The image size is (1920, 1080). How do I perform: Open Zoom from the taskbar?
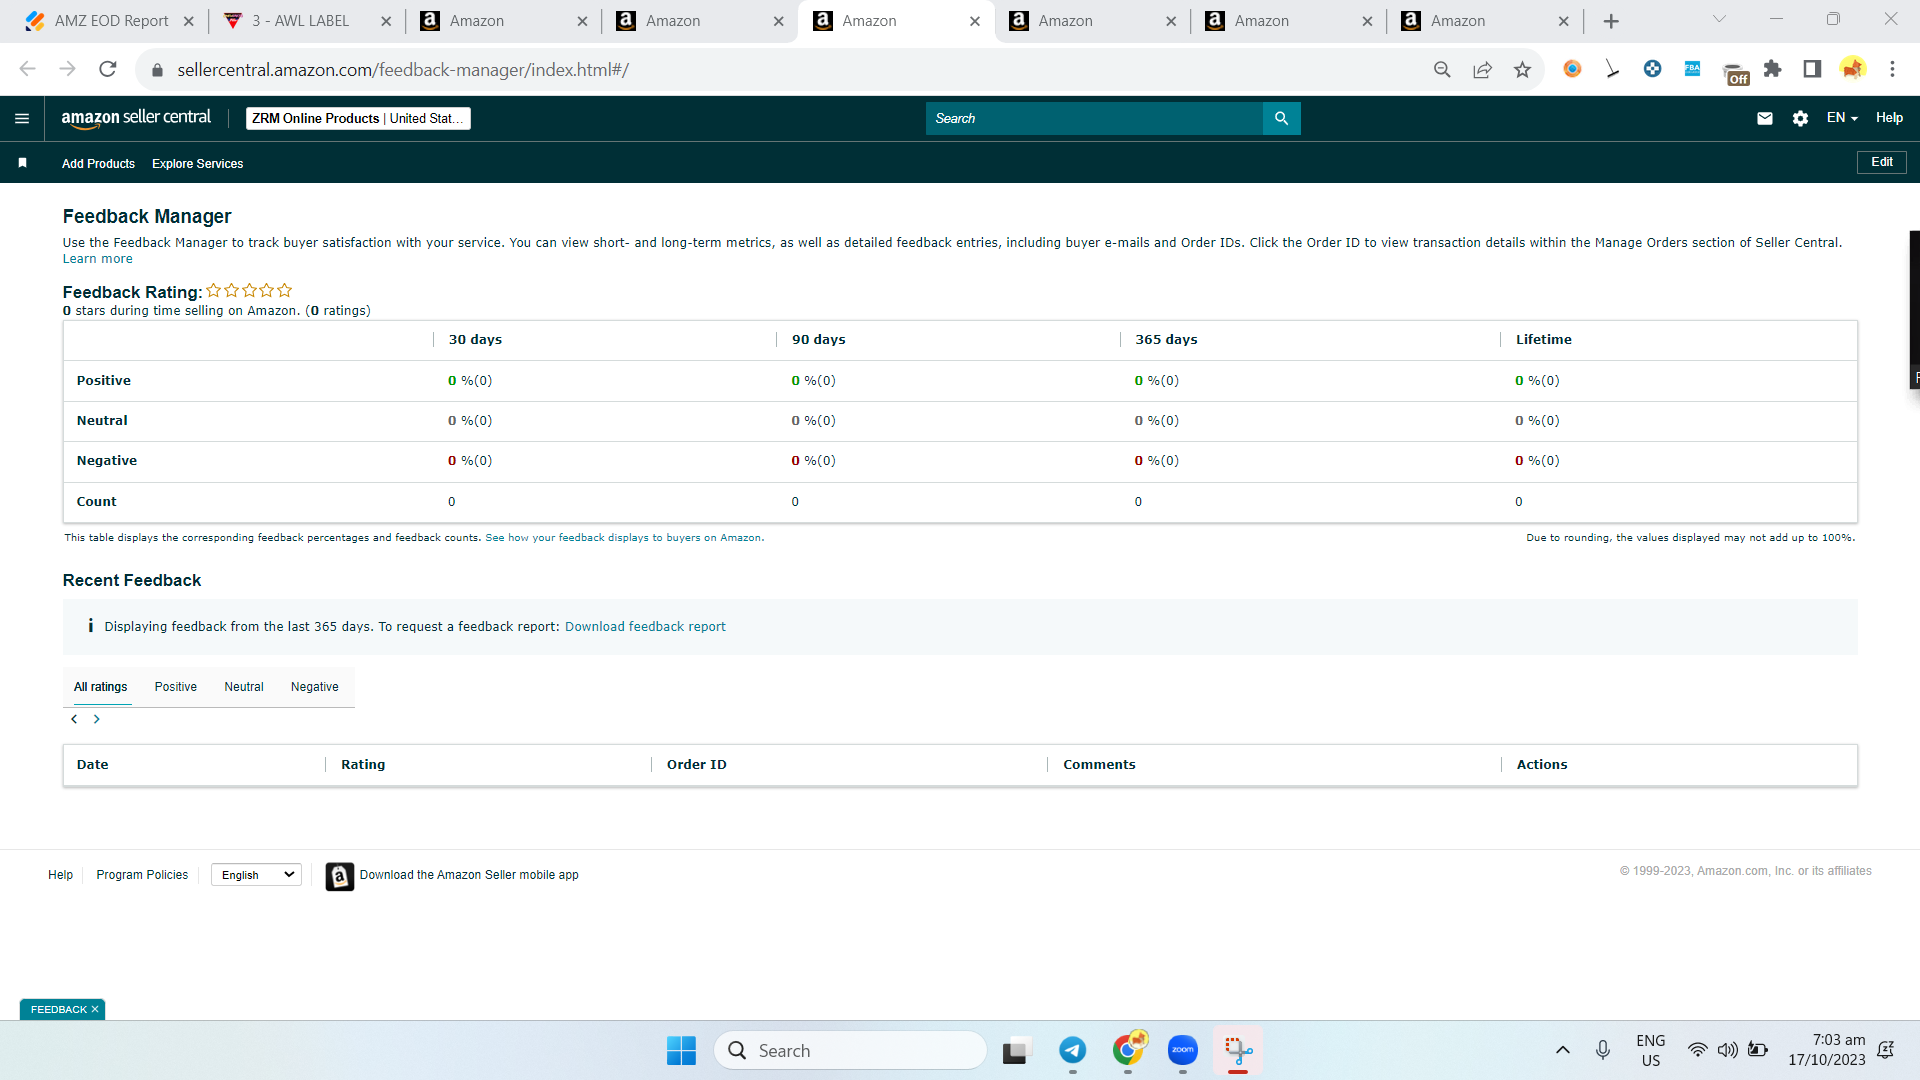1183,1050
